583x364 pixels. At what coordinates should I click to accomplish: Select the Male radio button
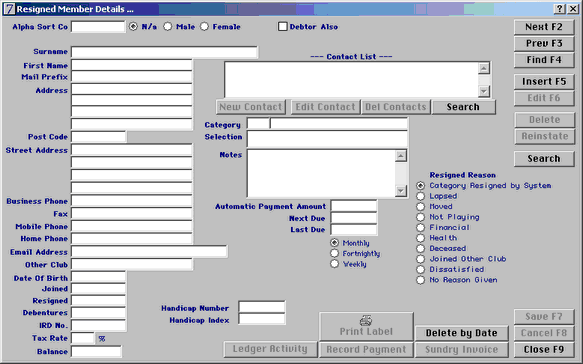coord(168,27)
